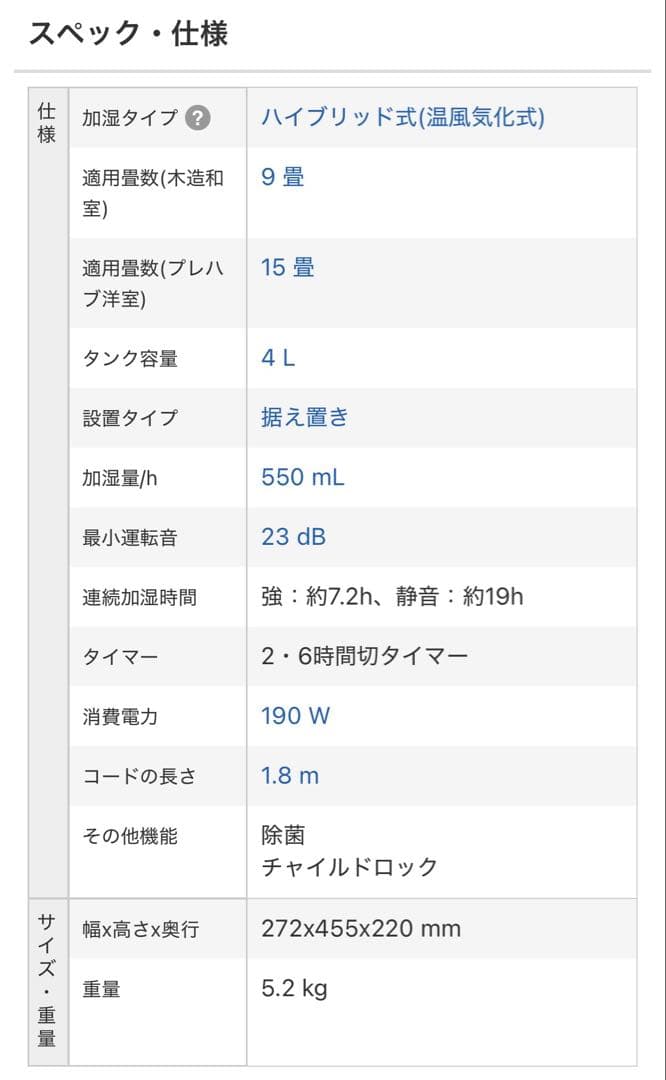Open the 4 L tank capacity link

pyautogui.click(x=278, y=358)
